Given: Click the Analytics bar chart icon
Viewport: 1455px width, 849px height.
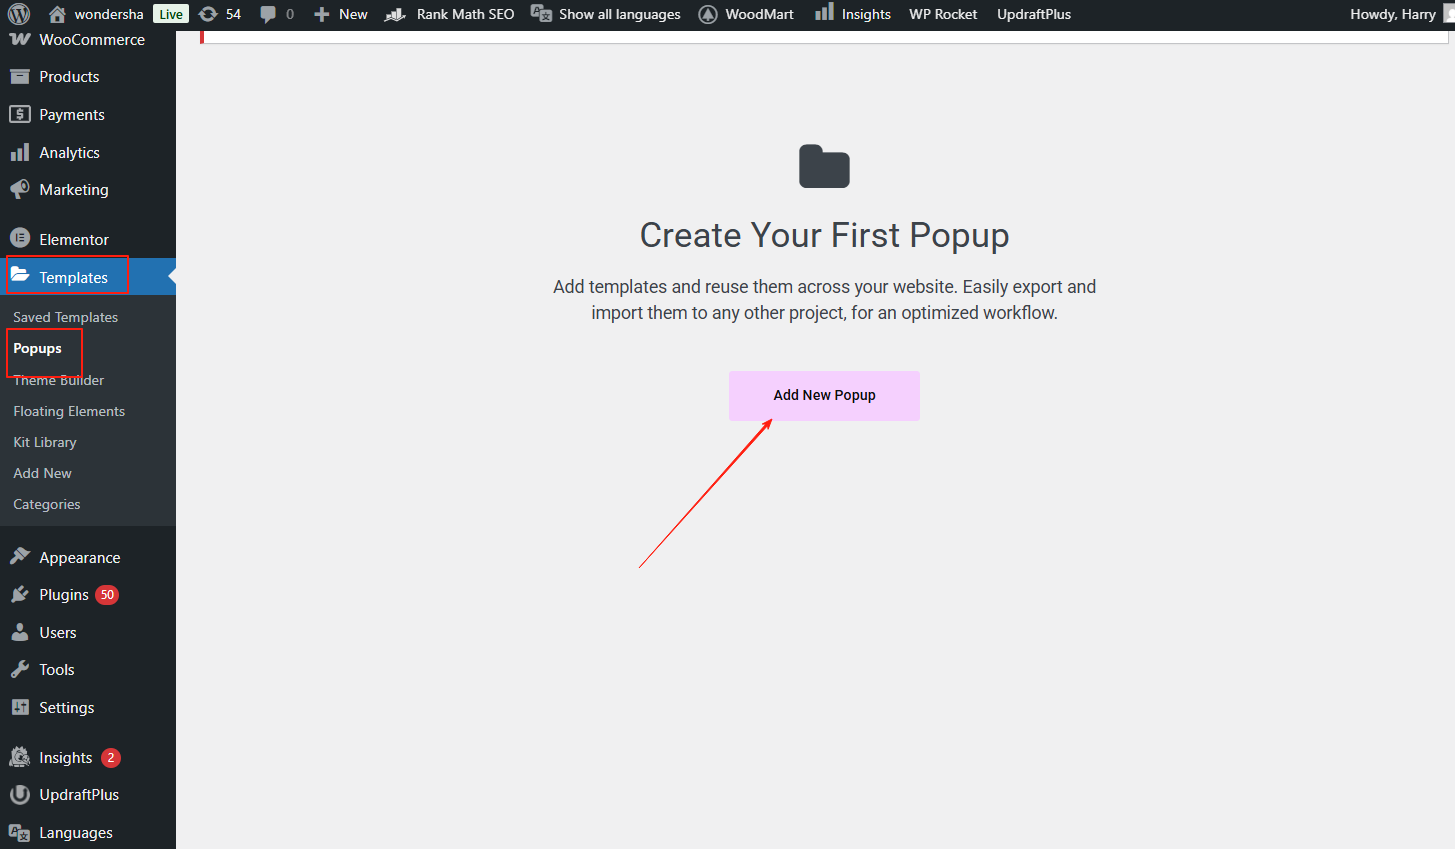Looking at the screenshot, I should tap(20, 152).
